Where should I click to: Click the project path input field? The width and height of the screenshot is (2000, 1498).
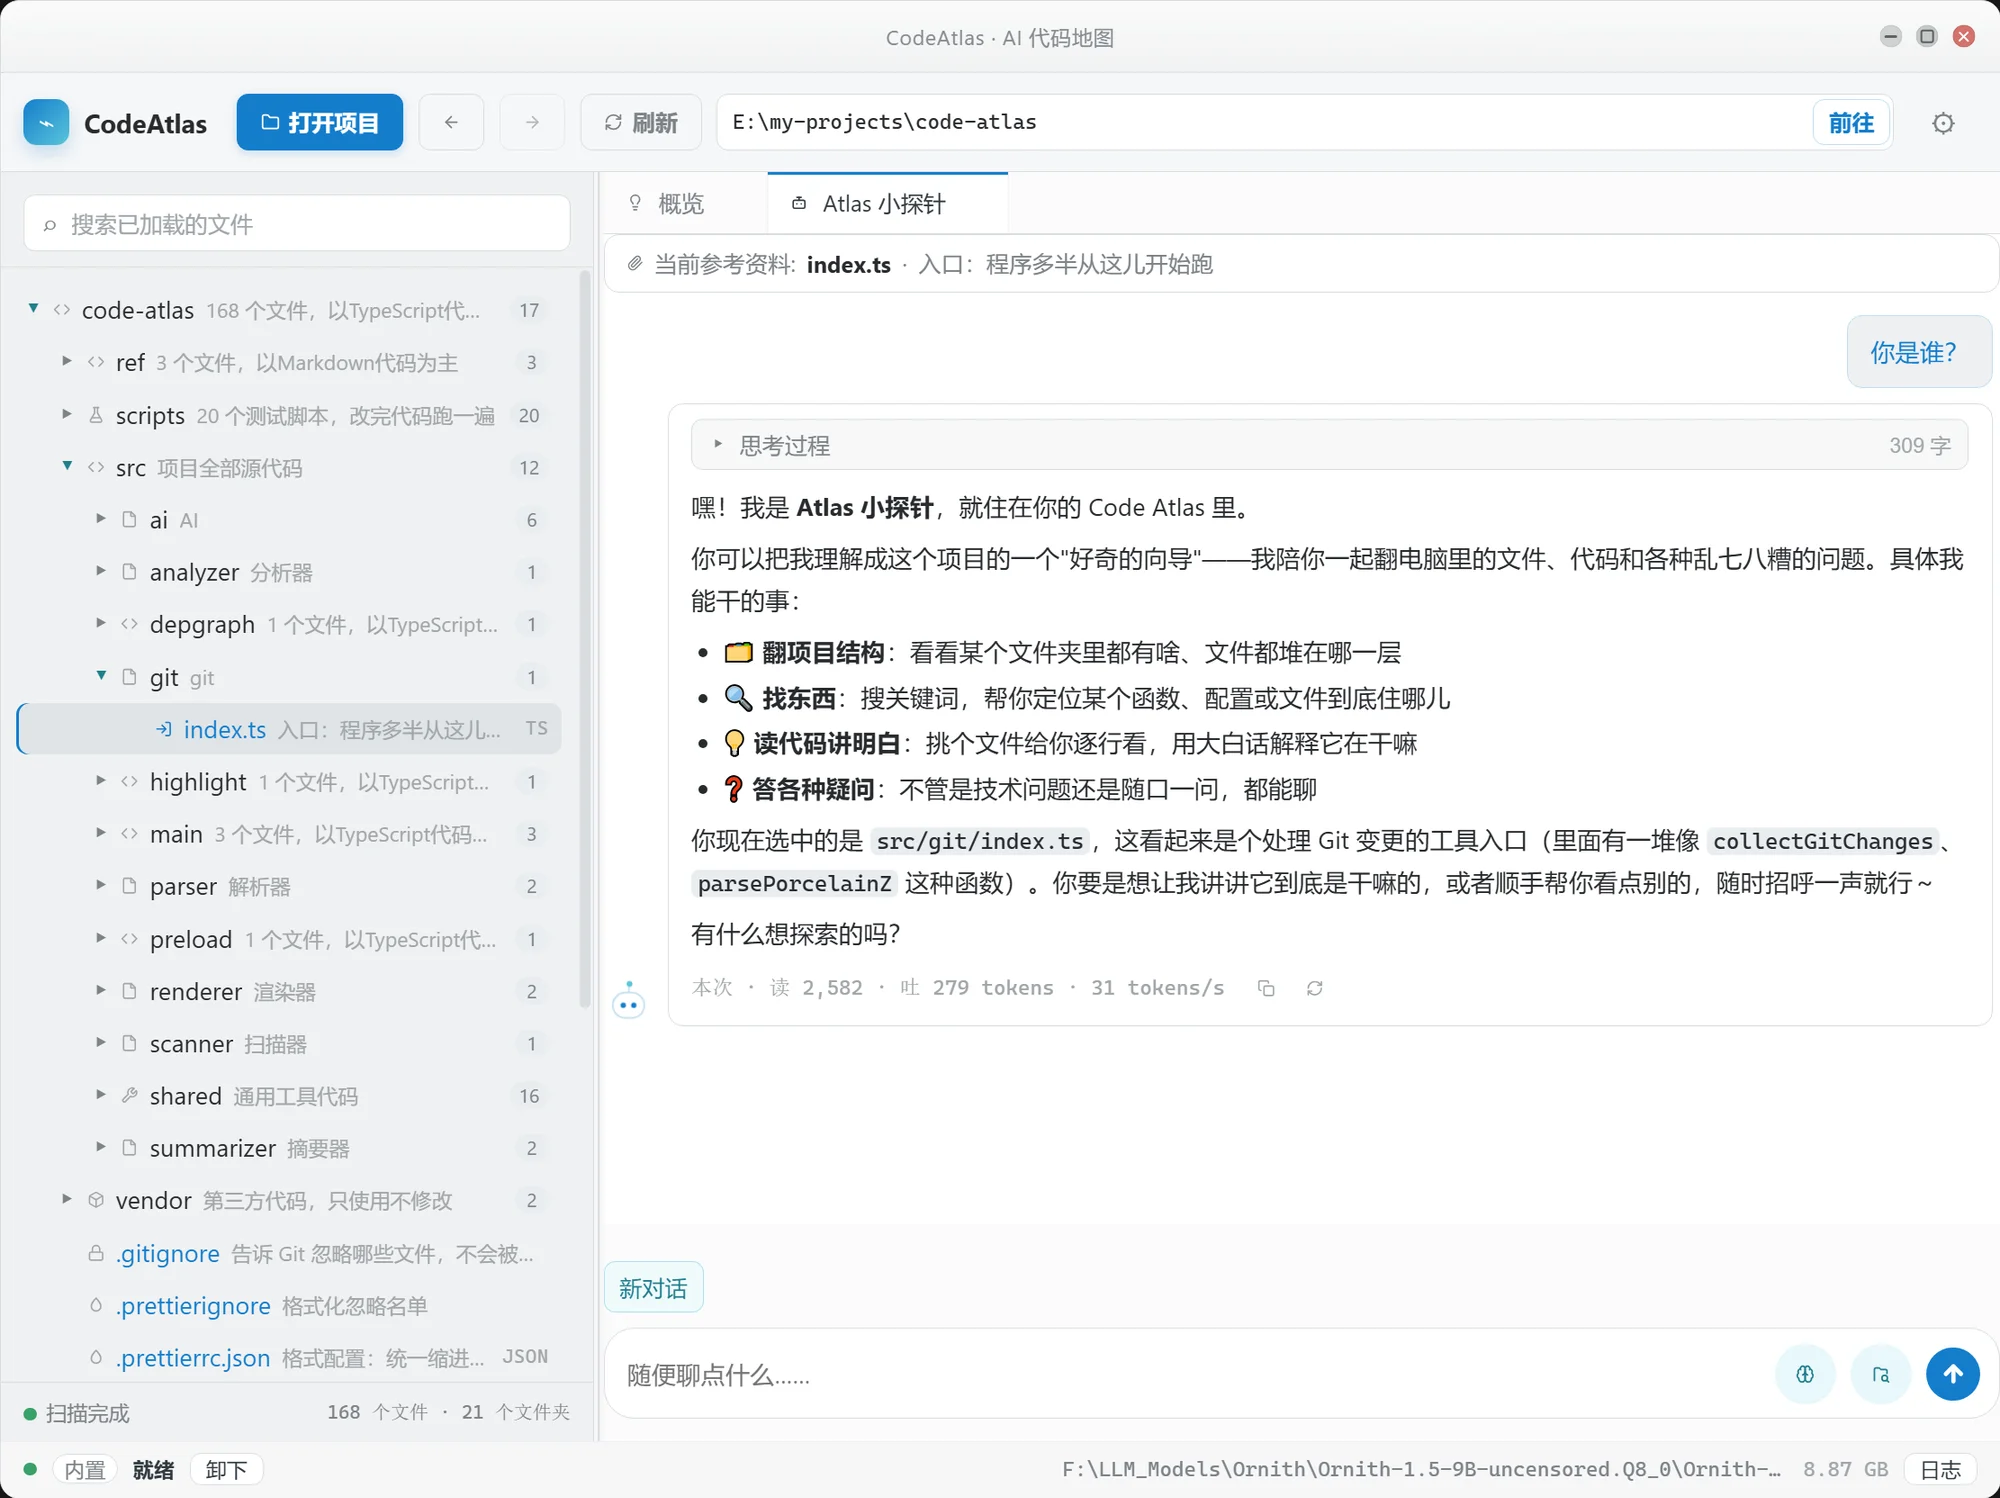point(1265,122)
